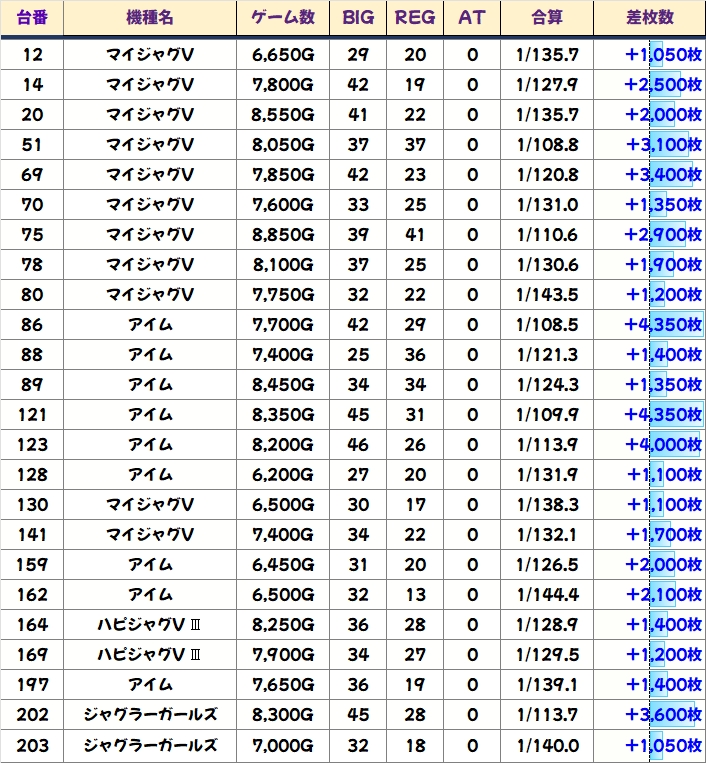This screenshot has height=763, width=706.
Task: Click the 1/108.5 combined rate
Action: (547, 325)
